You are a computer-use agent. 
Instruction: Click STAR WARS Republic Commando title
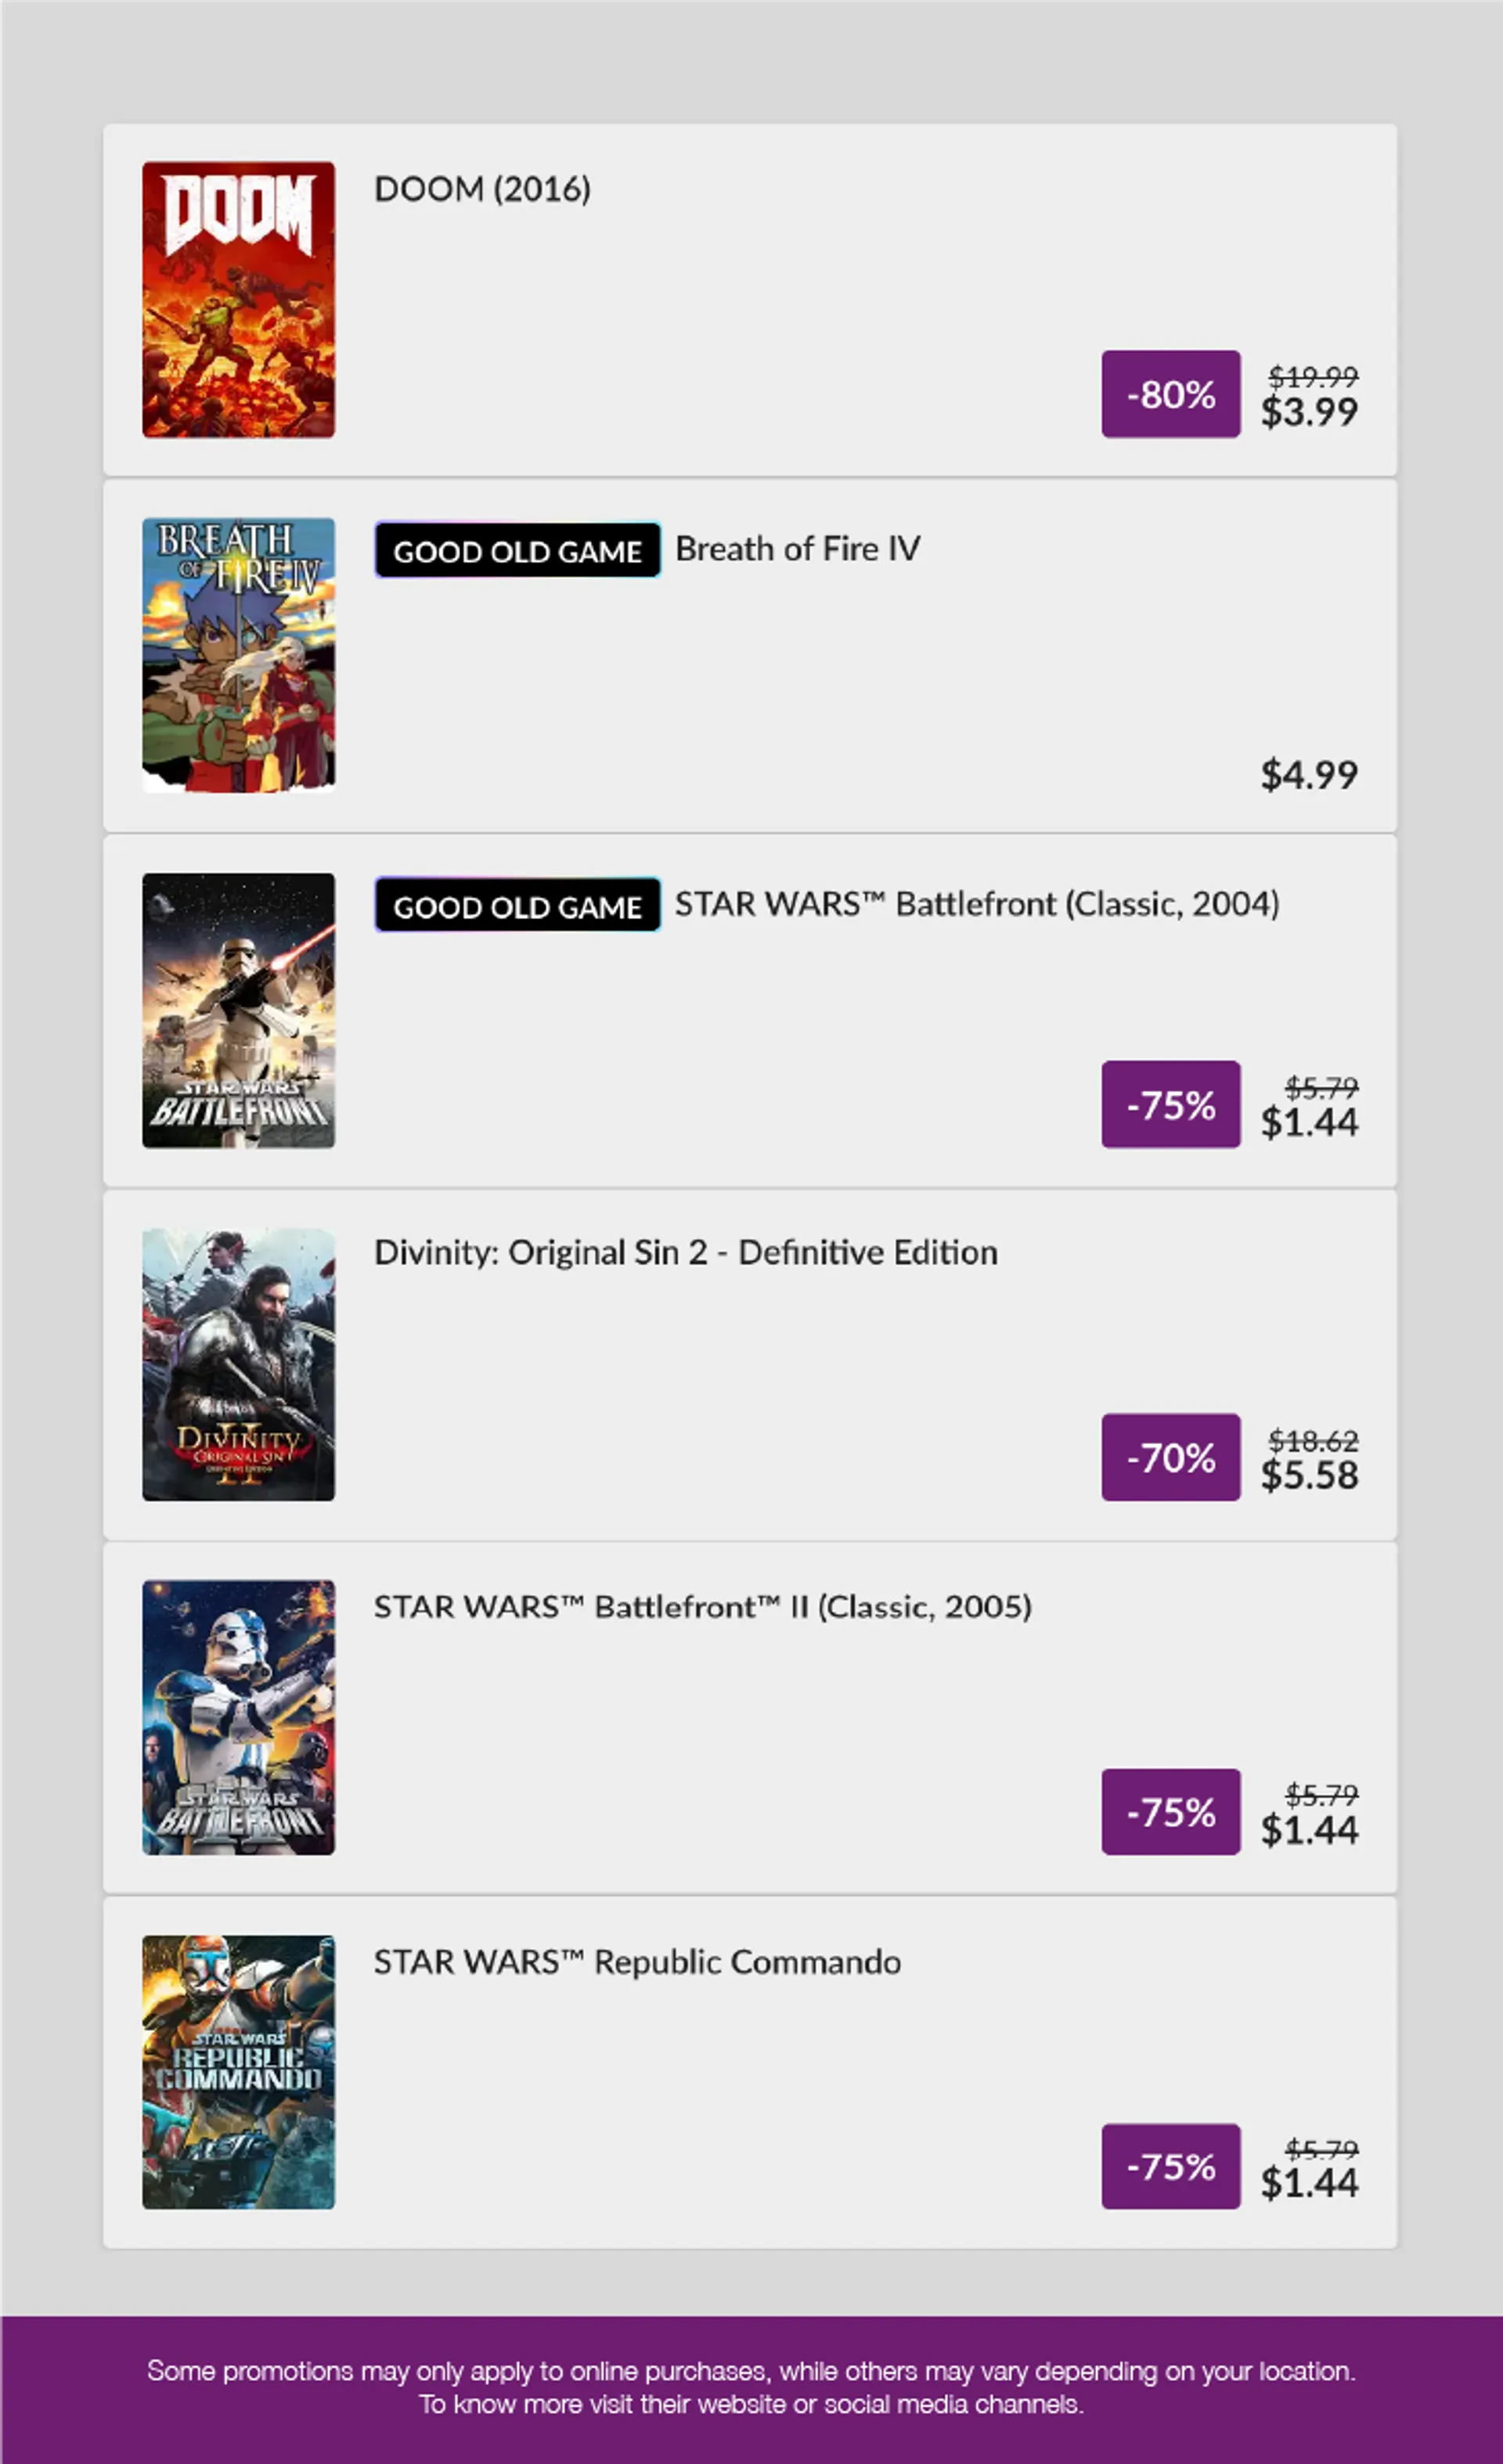(637, 1961)
